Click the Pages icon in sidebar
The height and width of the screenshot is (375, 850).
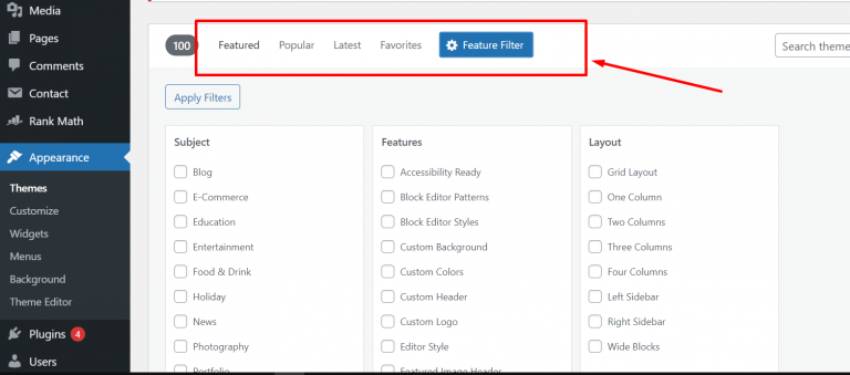(15, 38)
